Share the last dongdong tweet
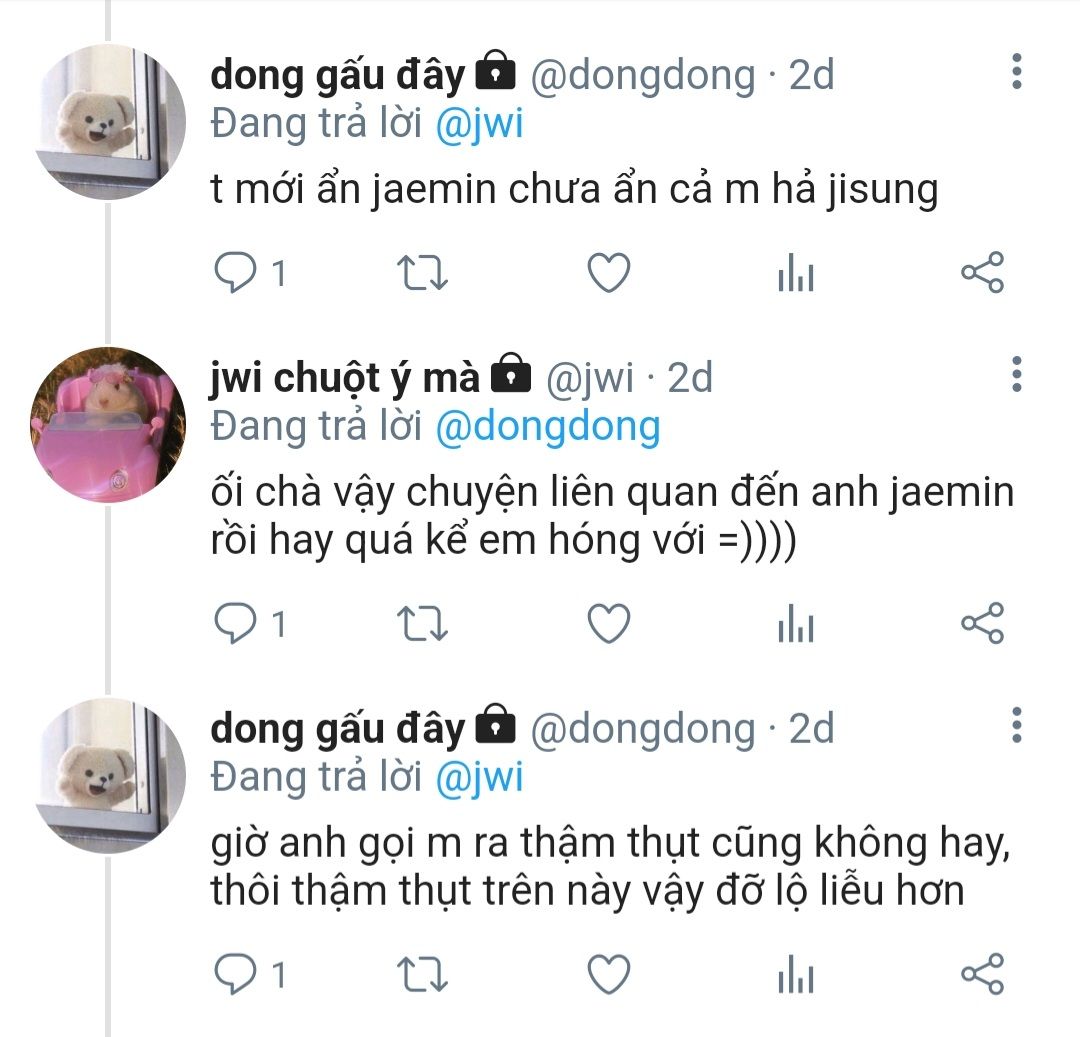This screenshot has width=1080, height=1037. pos(983,974)
